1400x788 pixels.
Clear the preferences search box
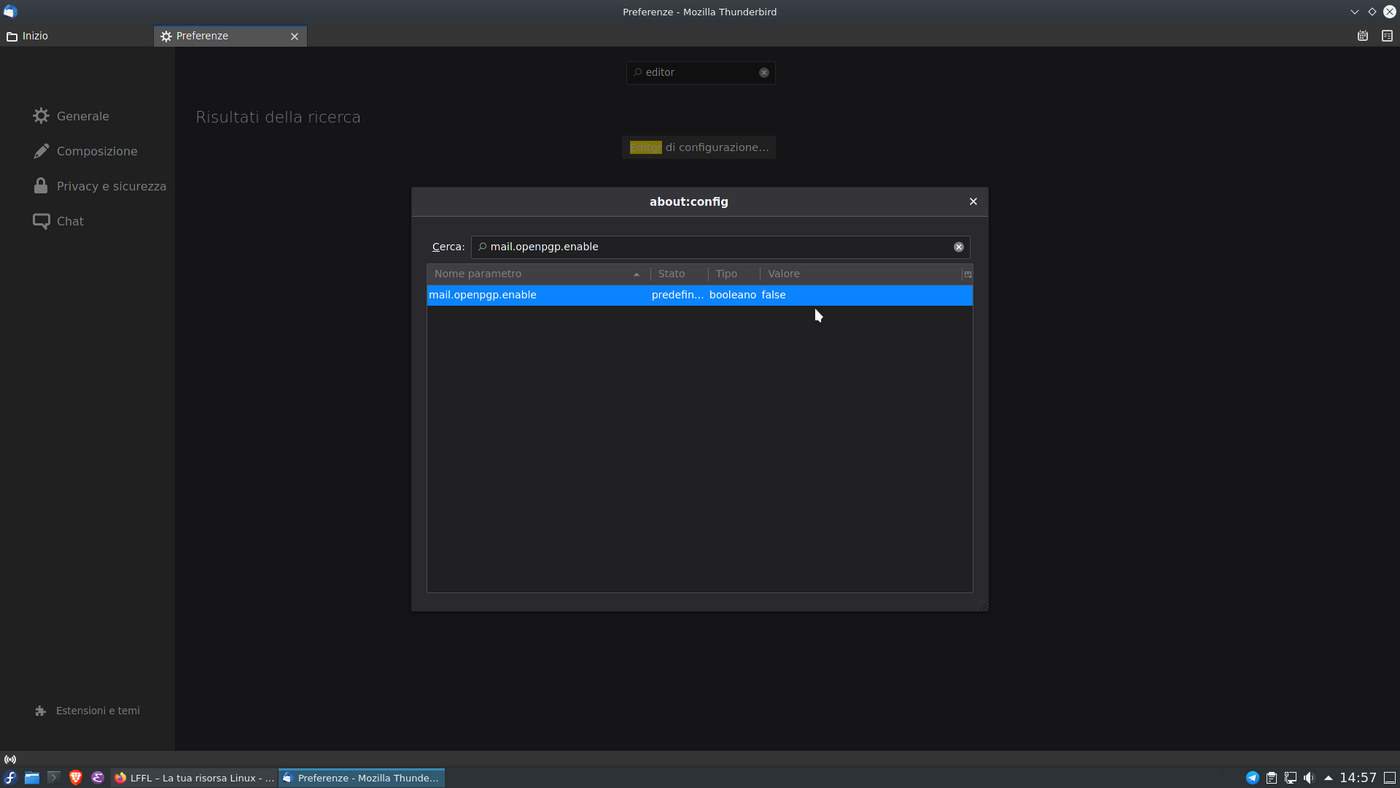(x=764, y=73)
